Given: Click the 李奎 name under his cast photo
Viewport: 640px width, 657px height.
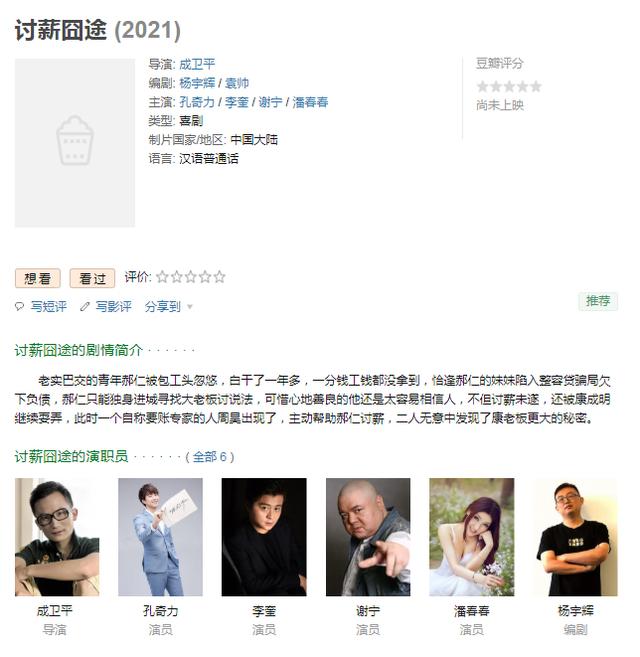Looking at the screenshot, I should click(x=264, y=611).
